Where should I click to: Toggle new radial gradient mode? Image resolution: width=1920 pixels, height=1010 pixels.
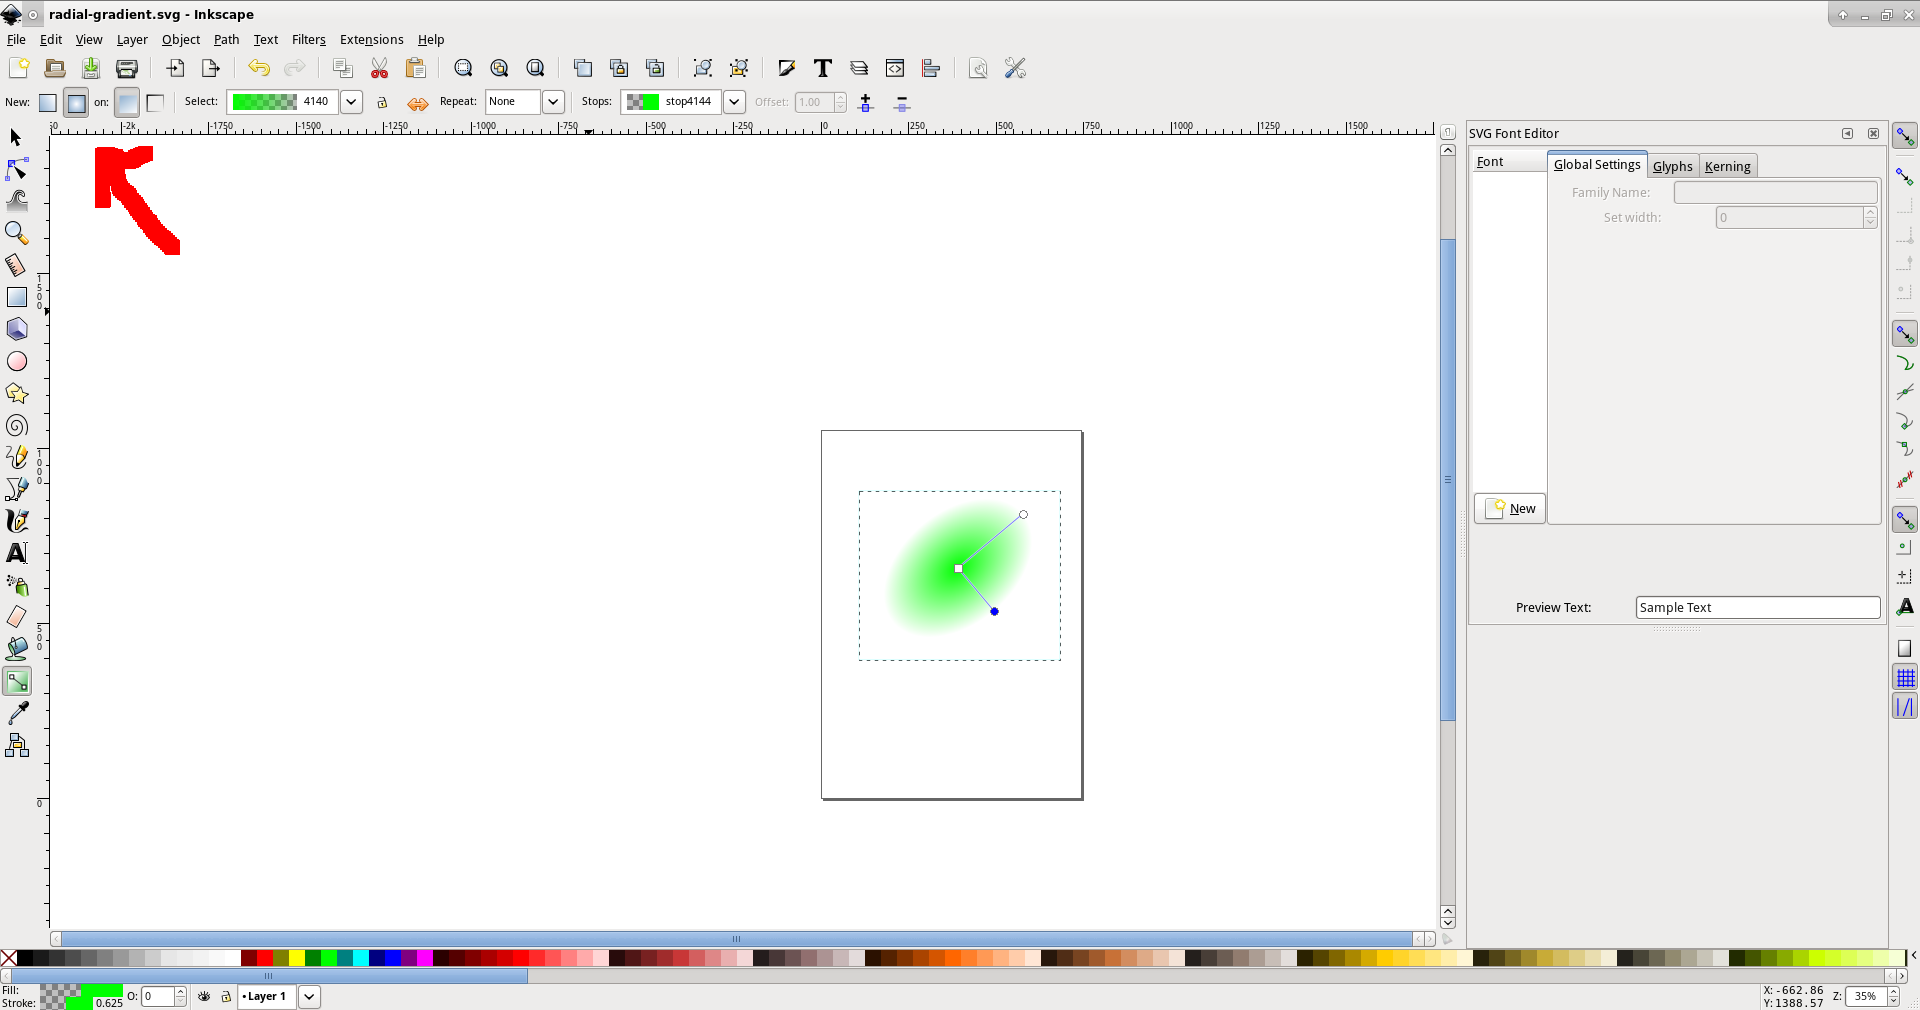[x=76, y=102]
